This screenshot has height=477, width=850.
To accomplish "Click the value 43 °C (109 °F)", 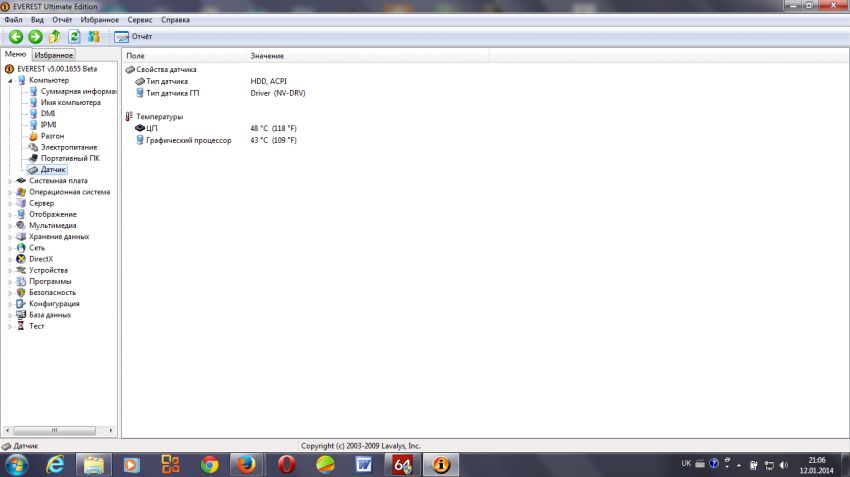I will tap(273, 140).
